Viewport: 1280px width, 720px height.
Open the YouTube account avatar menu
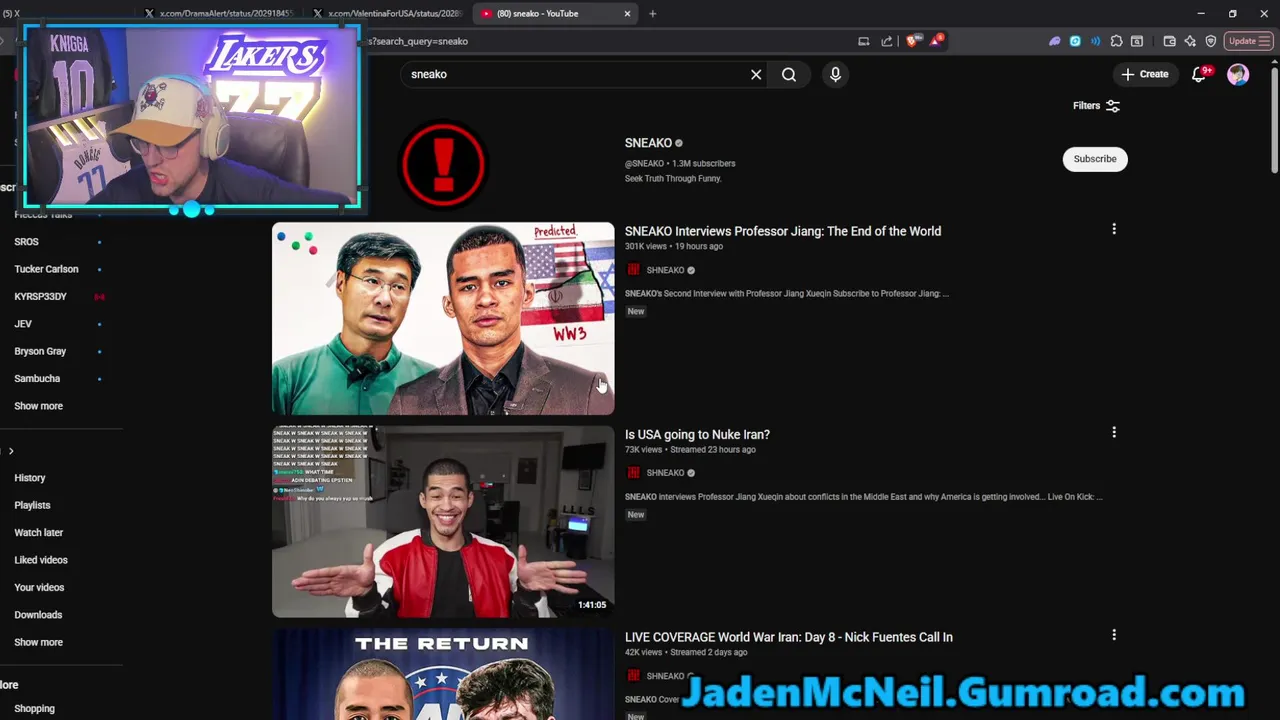[1238, 74]
